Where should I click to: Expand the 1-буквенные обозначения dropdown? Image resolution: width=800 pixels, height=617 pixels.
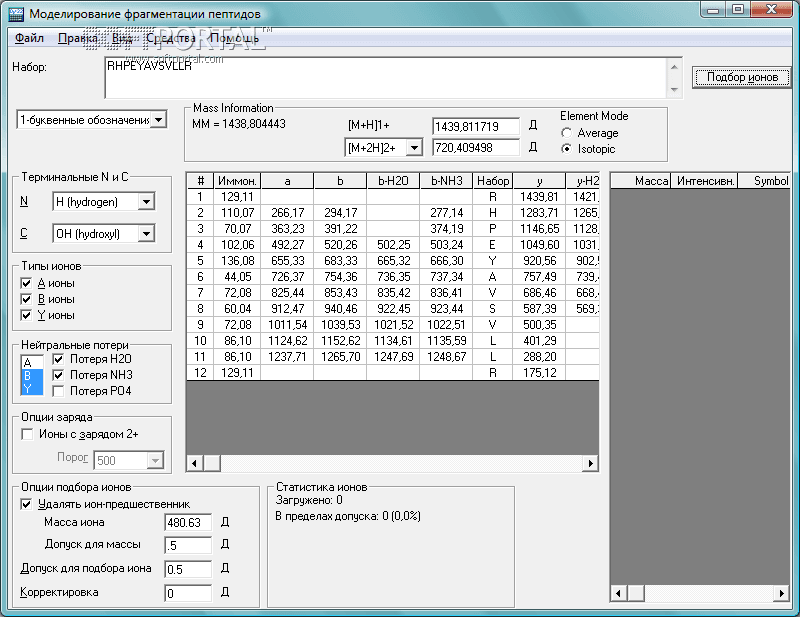(159, 120)
